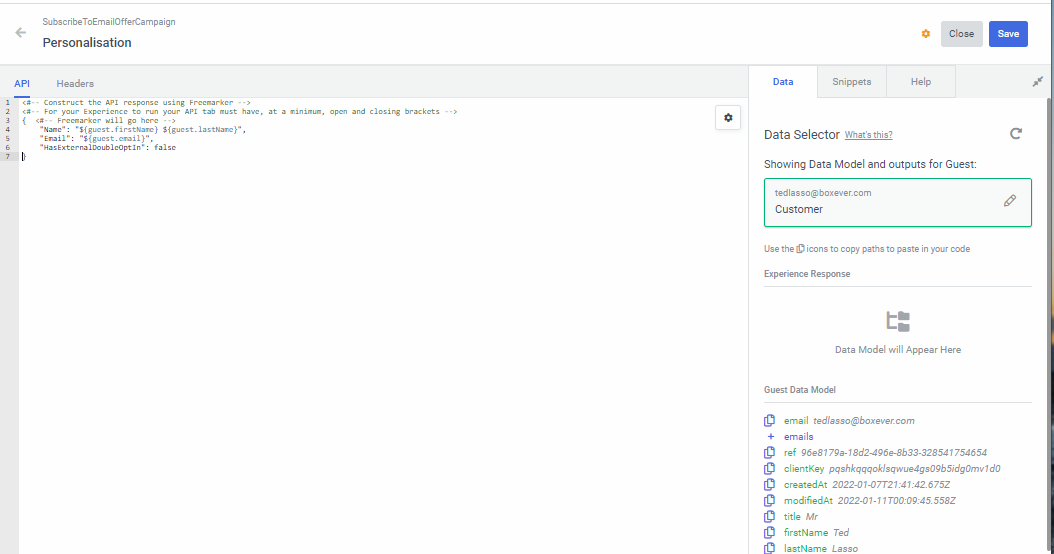Switch to the Headers tab

[x=75, y=84]
